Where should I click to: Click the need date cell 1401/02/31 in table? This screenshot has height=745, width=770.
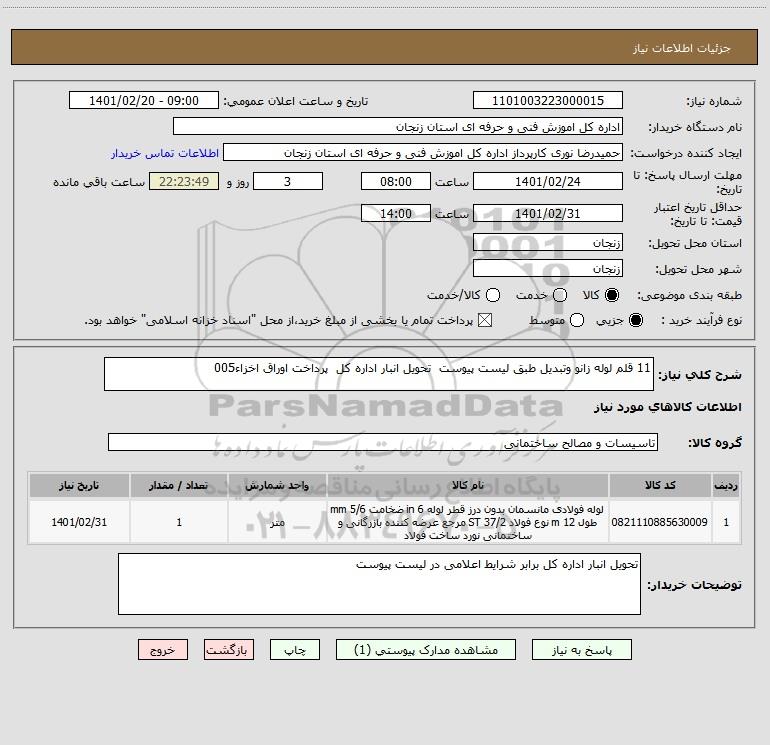pos(79,522)
